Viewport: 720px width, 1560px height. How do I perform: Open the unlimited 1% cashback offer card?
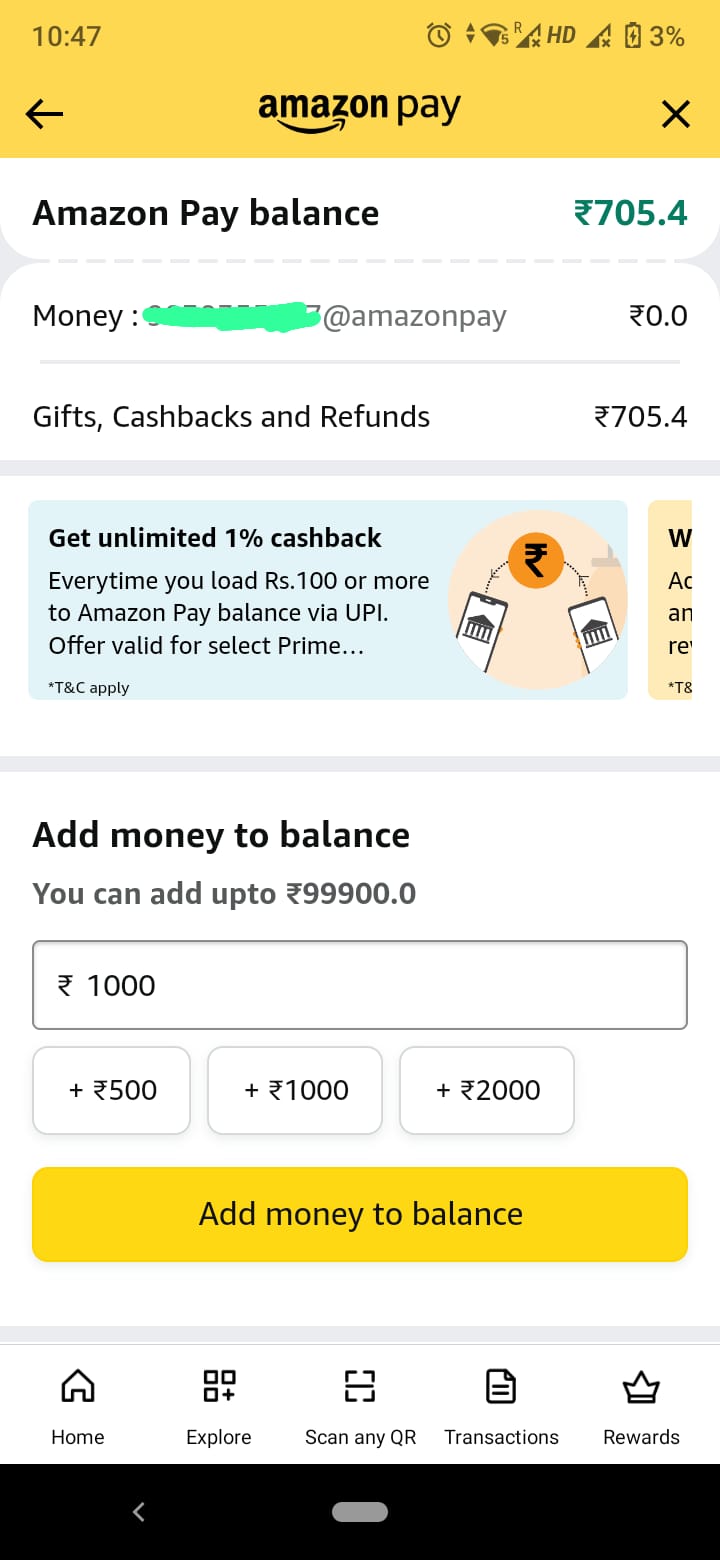328,599
